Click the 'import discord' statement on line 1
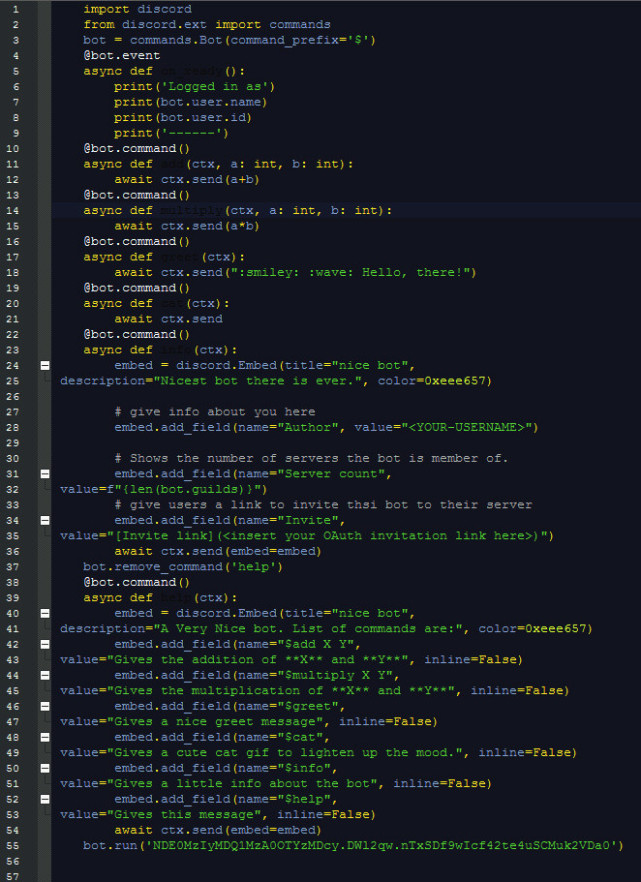 tap(138, 9)
